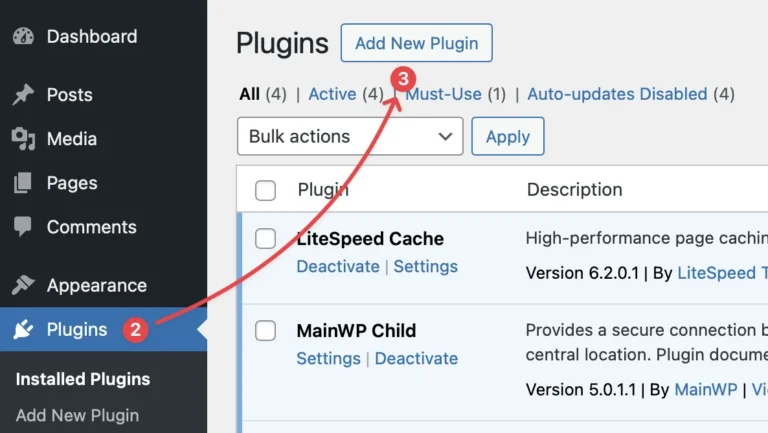
Task: Open Media via its camera-music icon
Action: point(23,139)
